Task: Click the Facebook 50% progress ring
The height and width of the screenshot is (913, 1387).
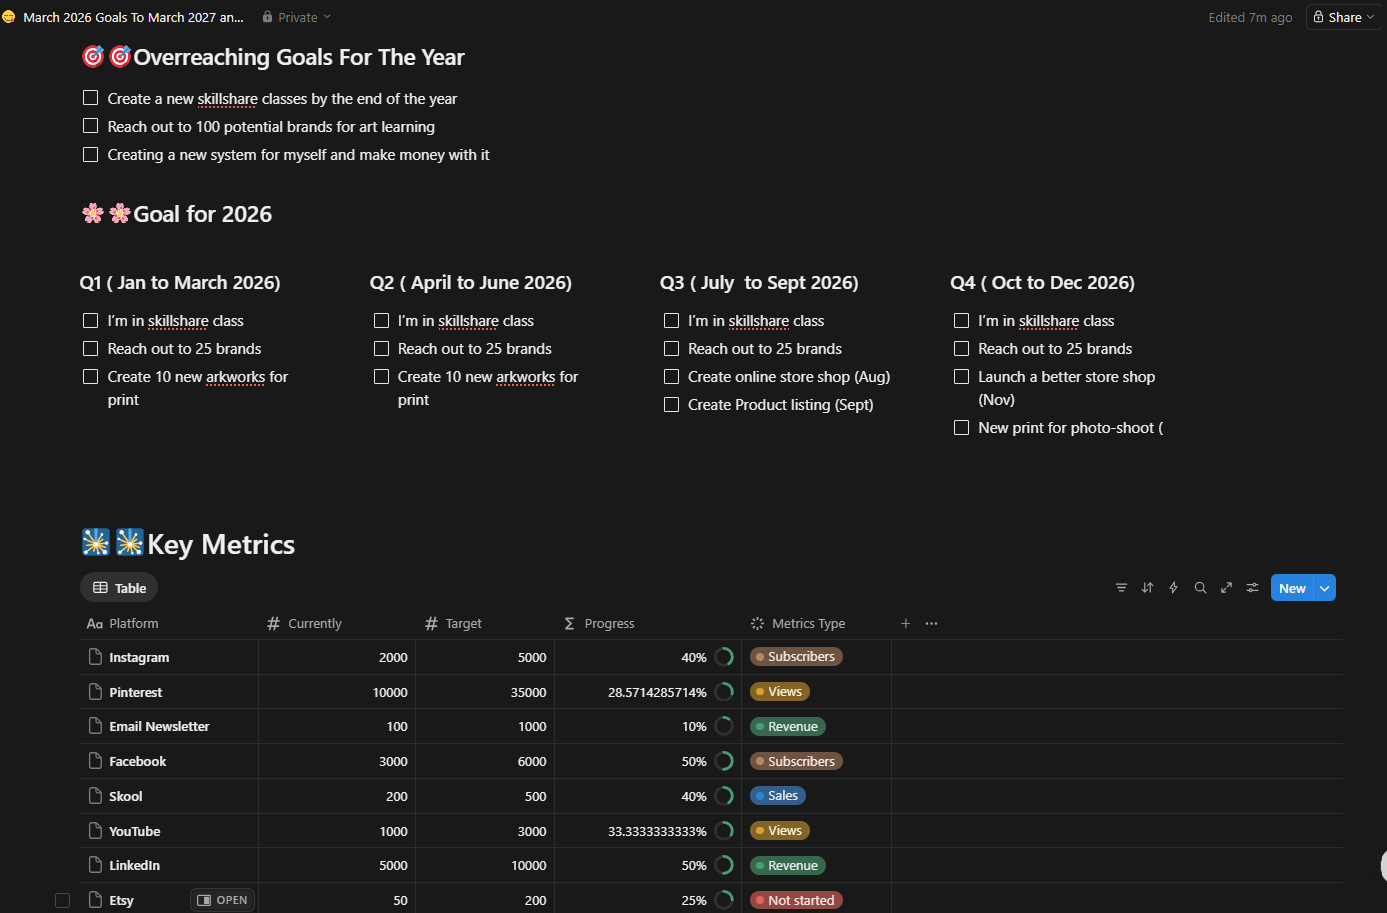Action: pyautogui.click(x=724, y=761)
